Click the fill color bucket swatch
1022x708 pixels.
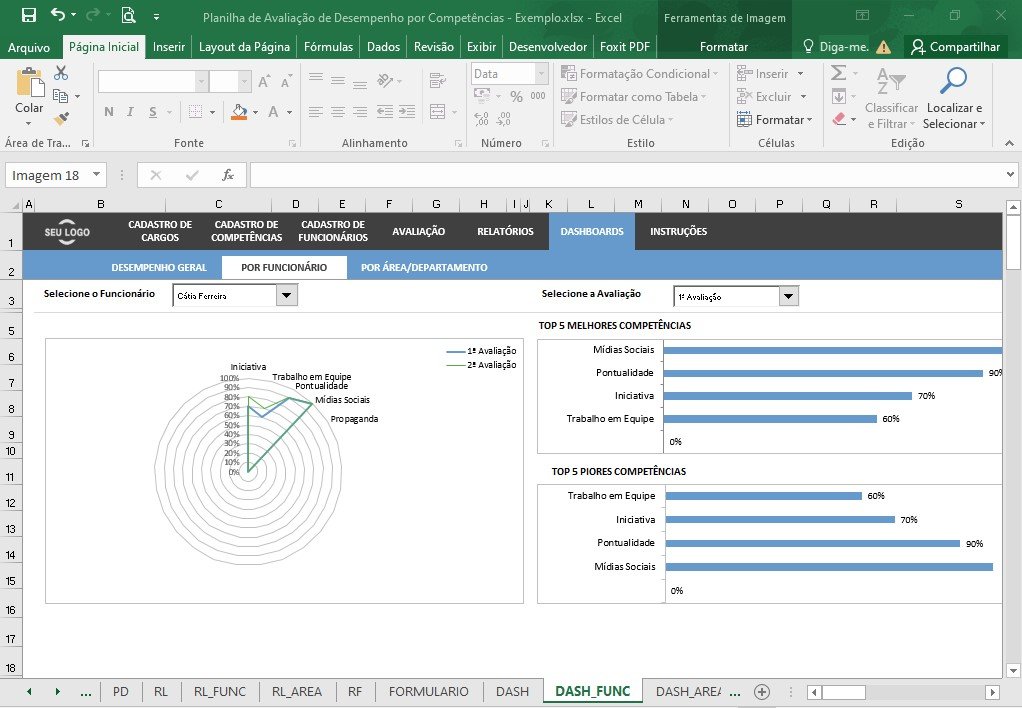(239, 112)
